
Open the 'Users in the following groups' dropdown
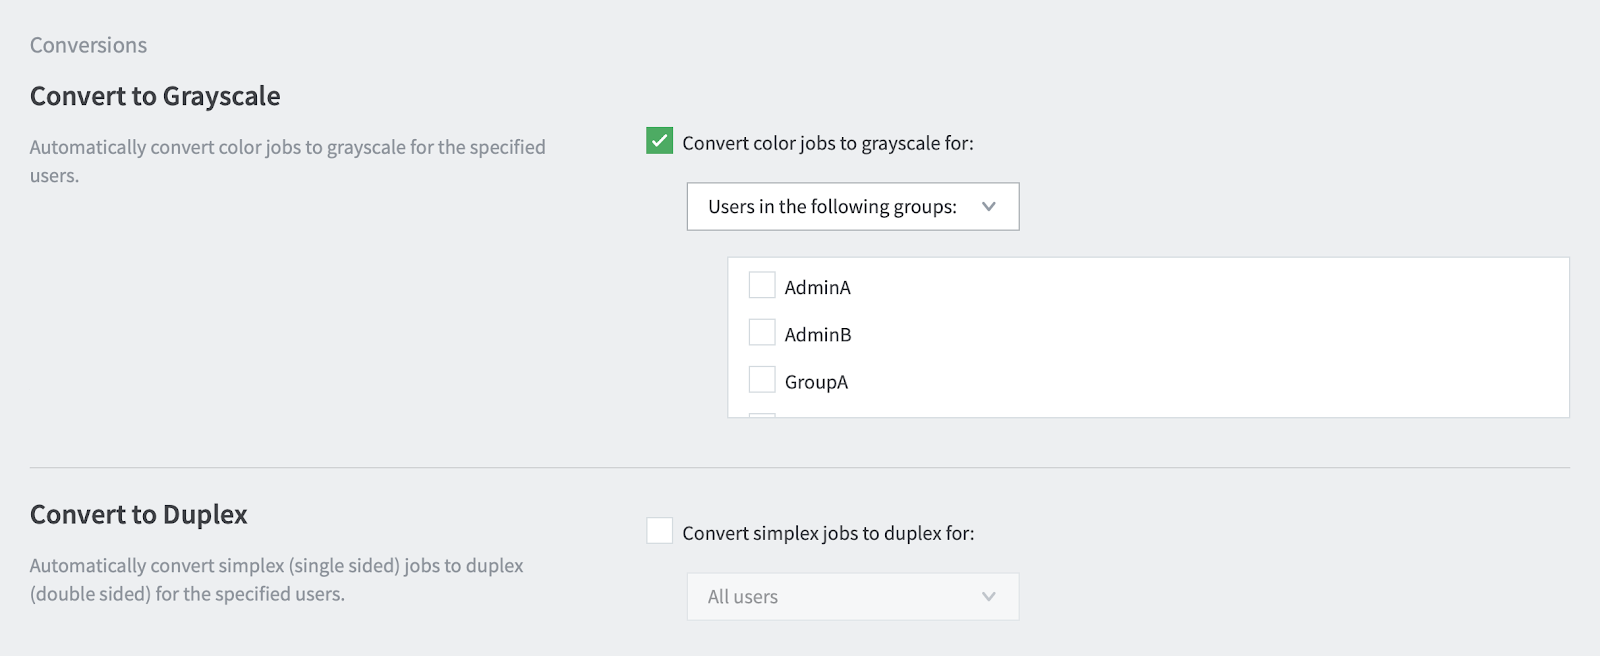[x=853, y=206]
